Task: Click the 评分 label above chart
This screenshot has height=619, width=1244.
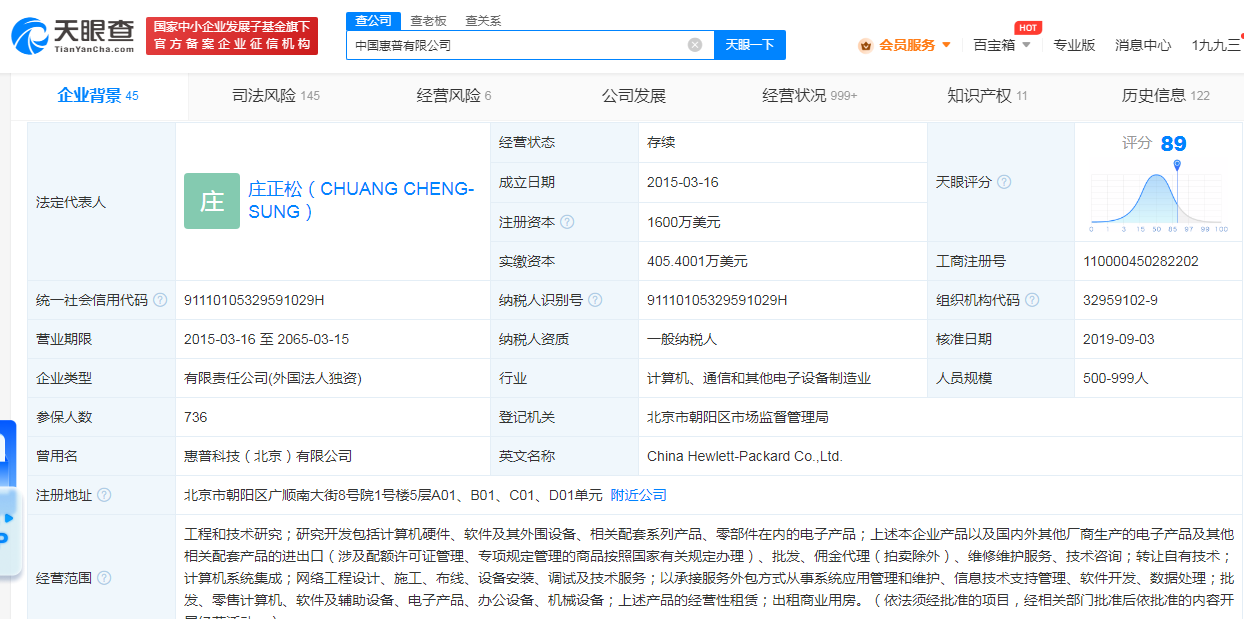Action: (1137, 144)
